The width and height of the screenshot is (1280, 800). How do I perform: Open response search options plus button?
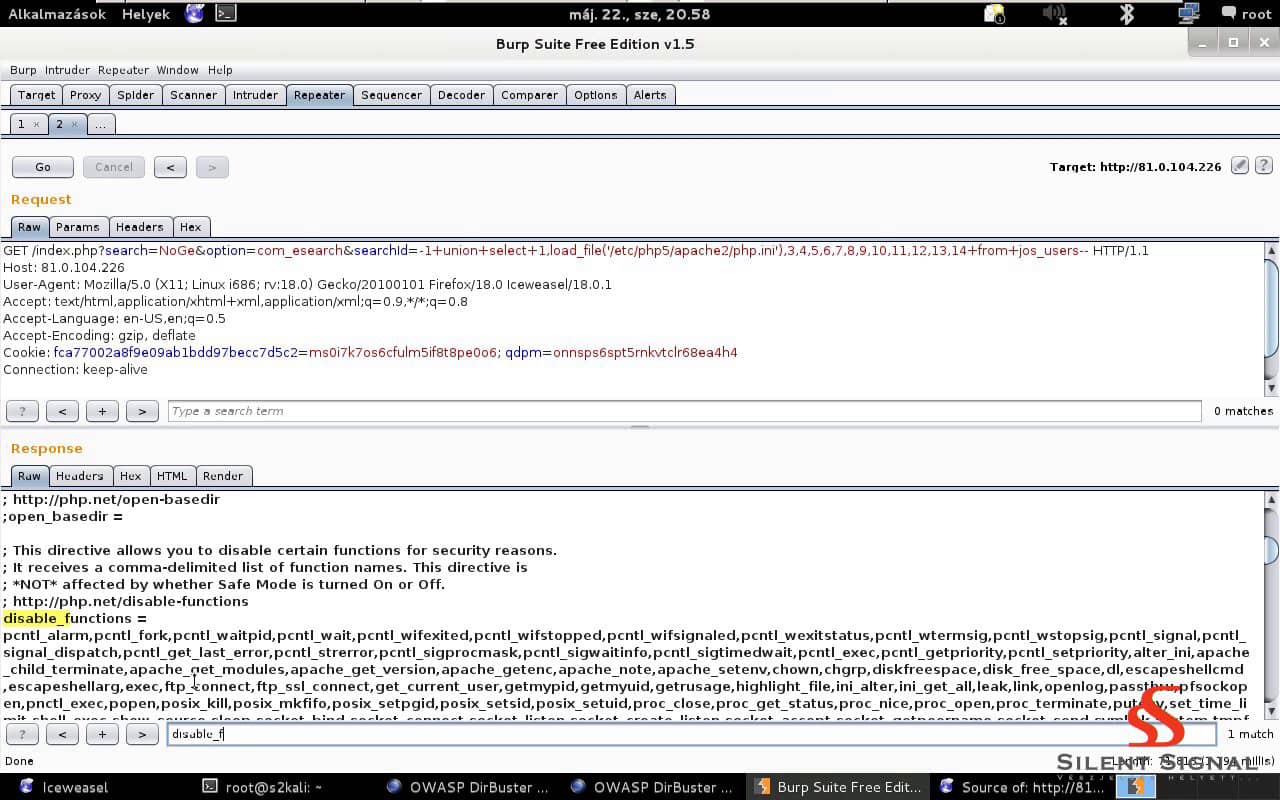pos(102,734)
